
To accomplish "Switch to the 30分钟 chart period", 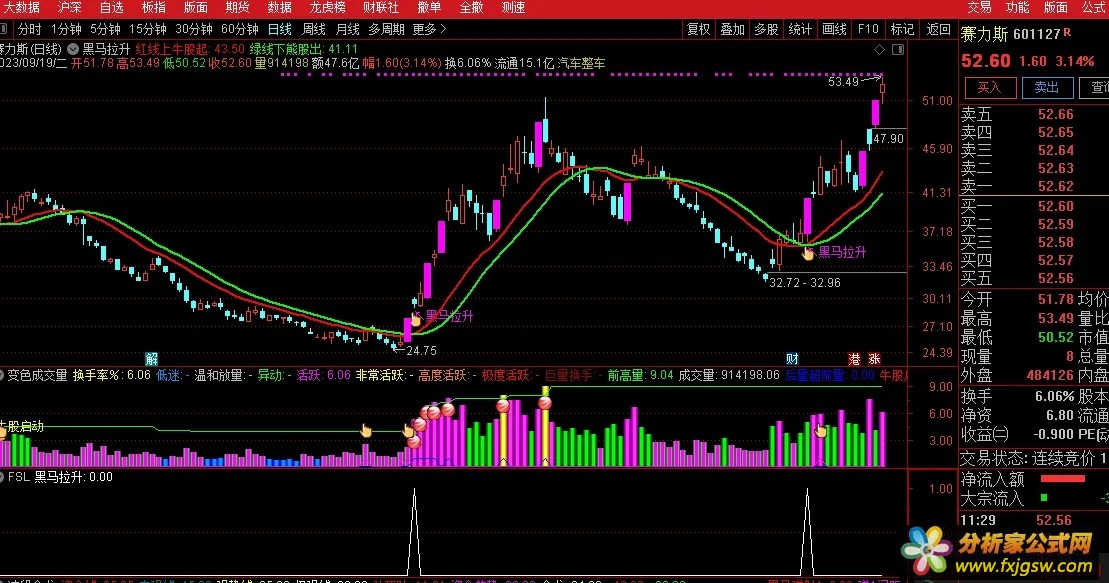I will click(x=194, y=29).
